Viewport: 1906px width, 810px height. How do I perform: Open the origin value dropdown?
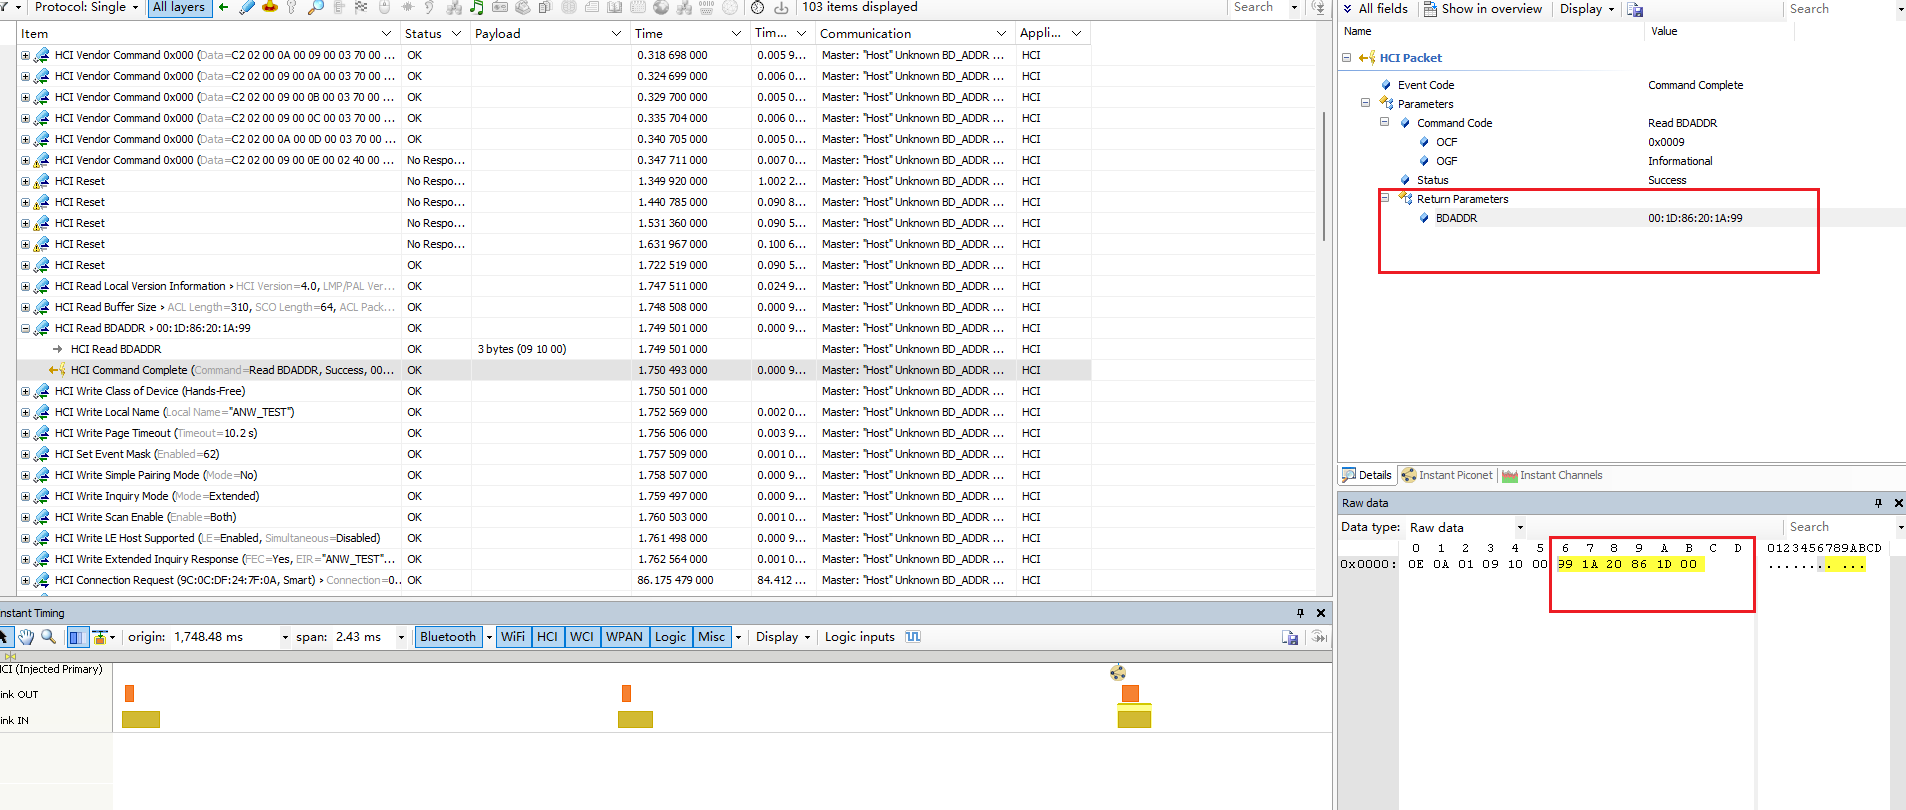285,637
